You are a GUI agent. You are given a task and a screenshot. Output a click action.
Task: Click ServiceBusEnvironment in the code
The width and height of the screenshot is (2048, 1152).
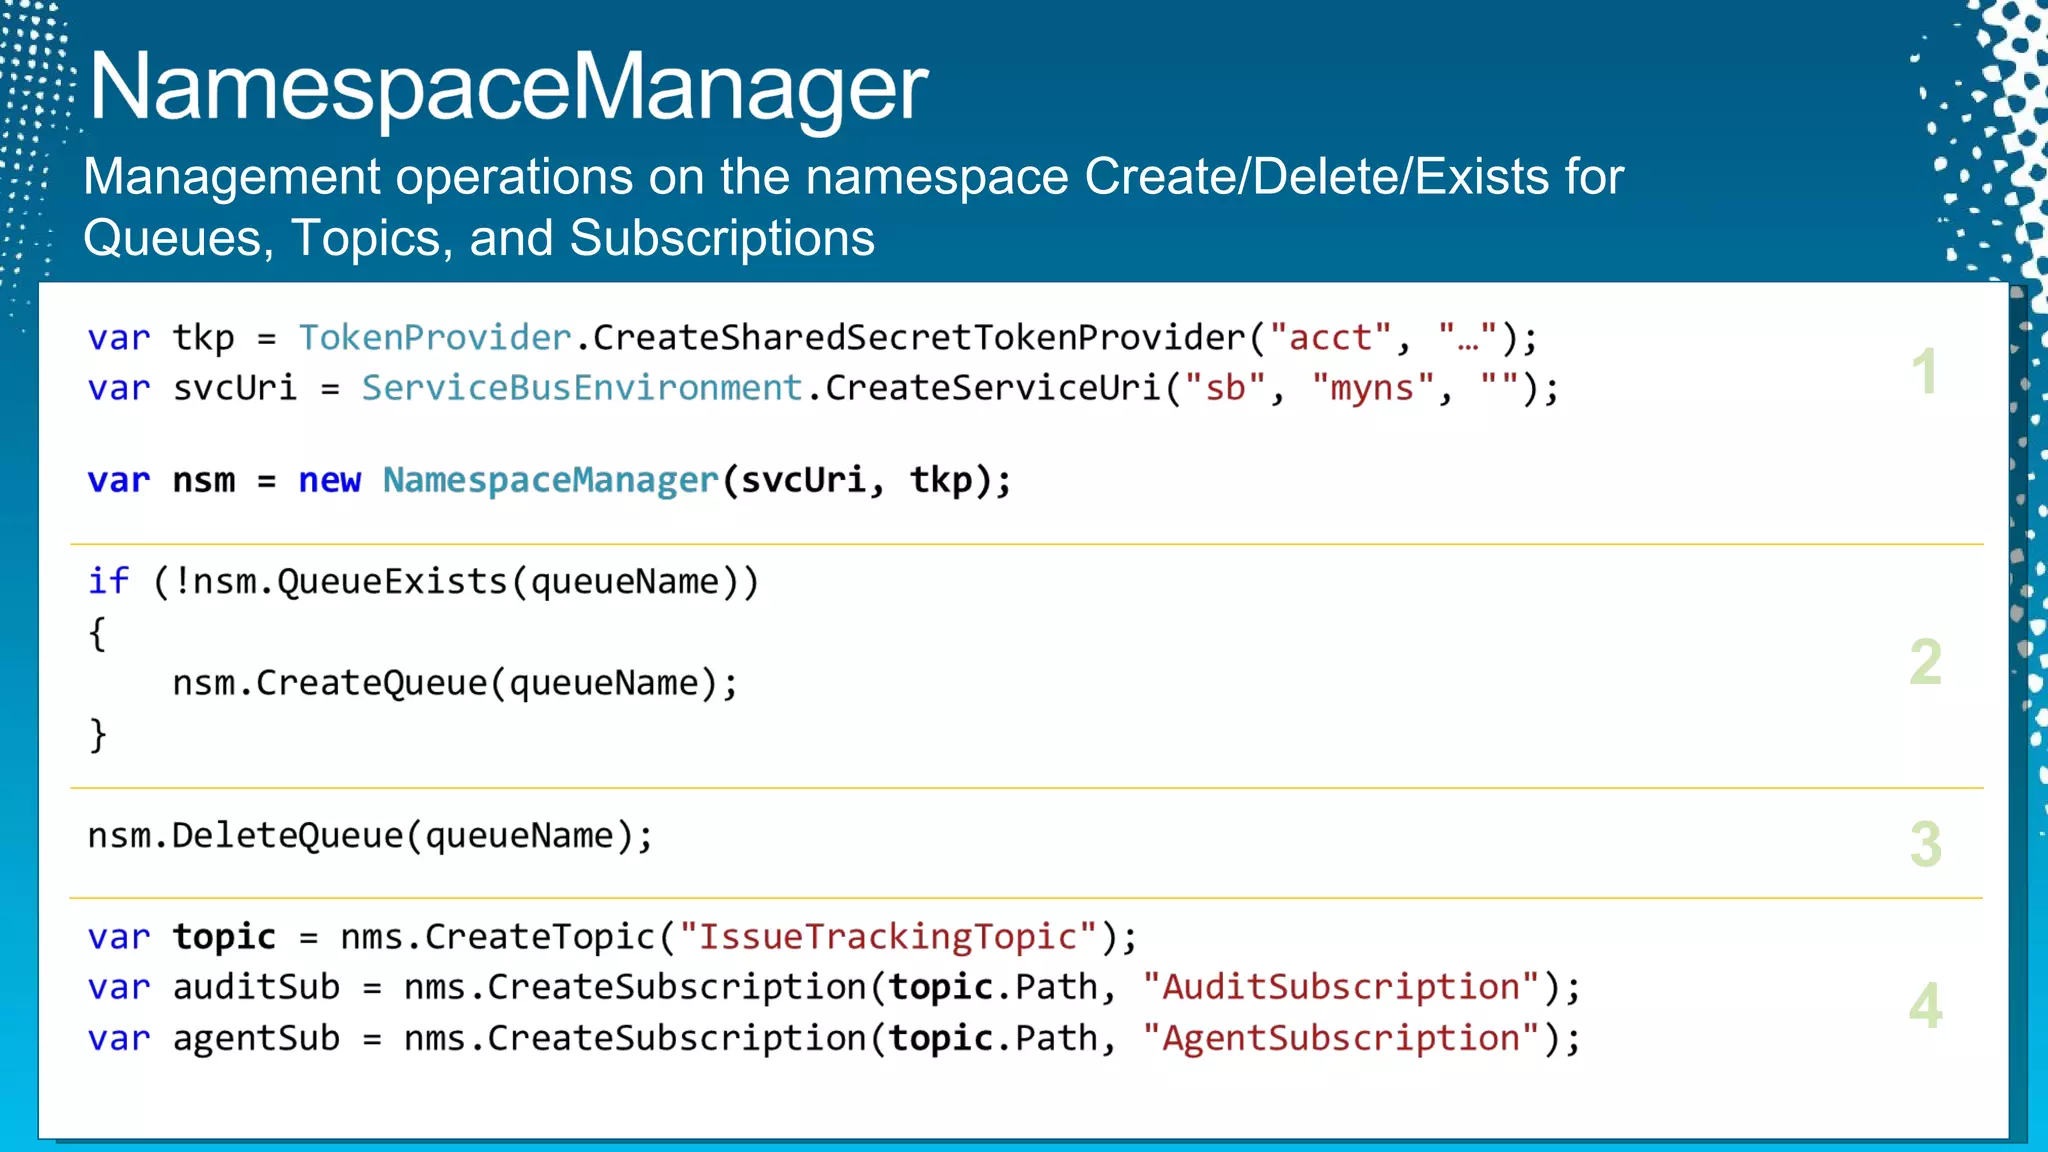[581, 388]
